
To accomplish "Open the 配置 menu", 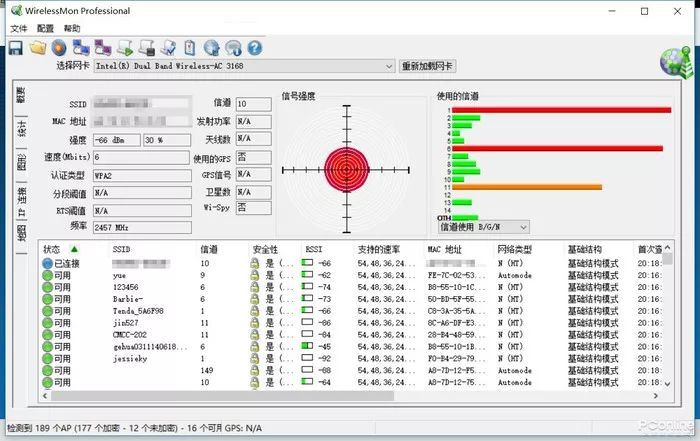I will tap(46, 29).
